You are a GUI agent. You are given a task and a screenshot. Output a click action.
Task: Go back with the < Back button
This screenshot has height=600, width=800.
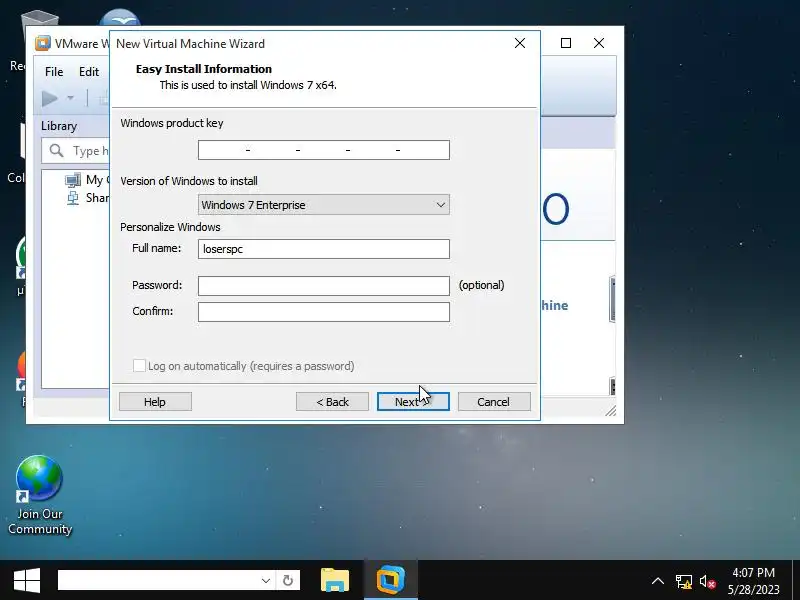[332, 402]
